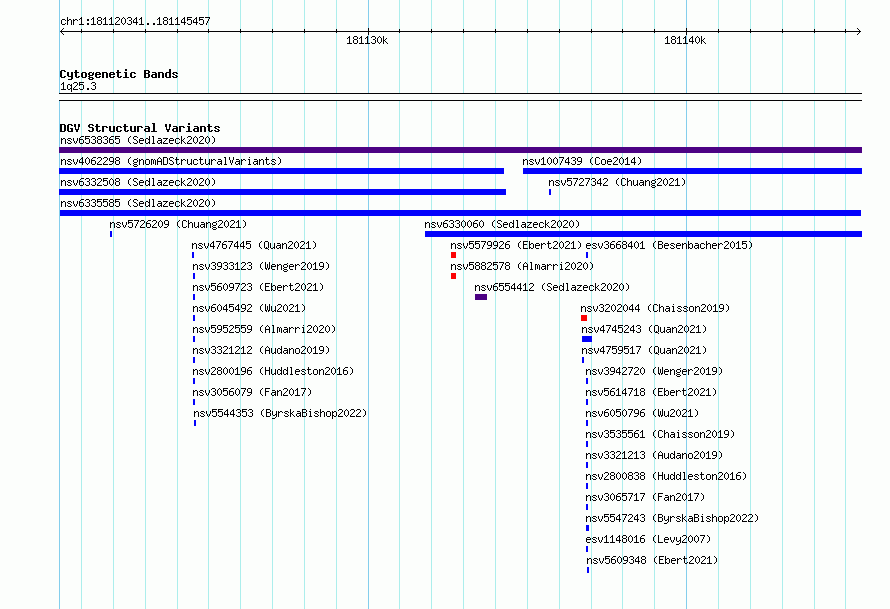Open nsv3321213 (Audano2019) variant
The image size is (890, 609).
(654, 455)
